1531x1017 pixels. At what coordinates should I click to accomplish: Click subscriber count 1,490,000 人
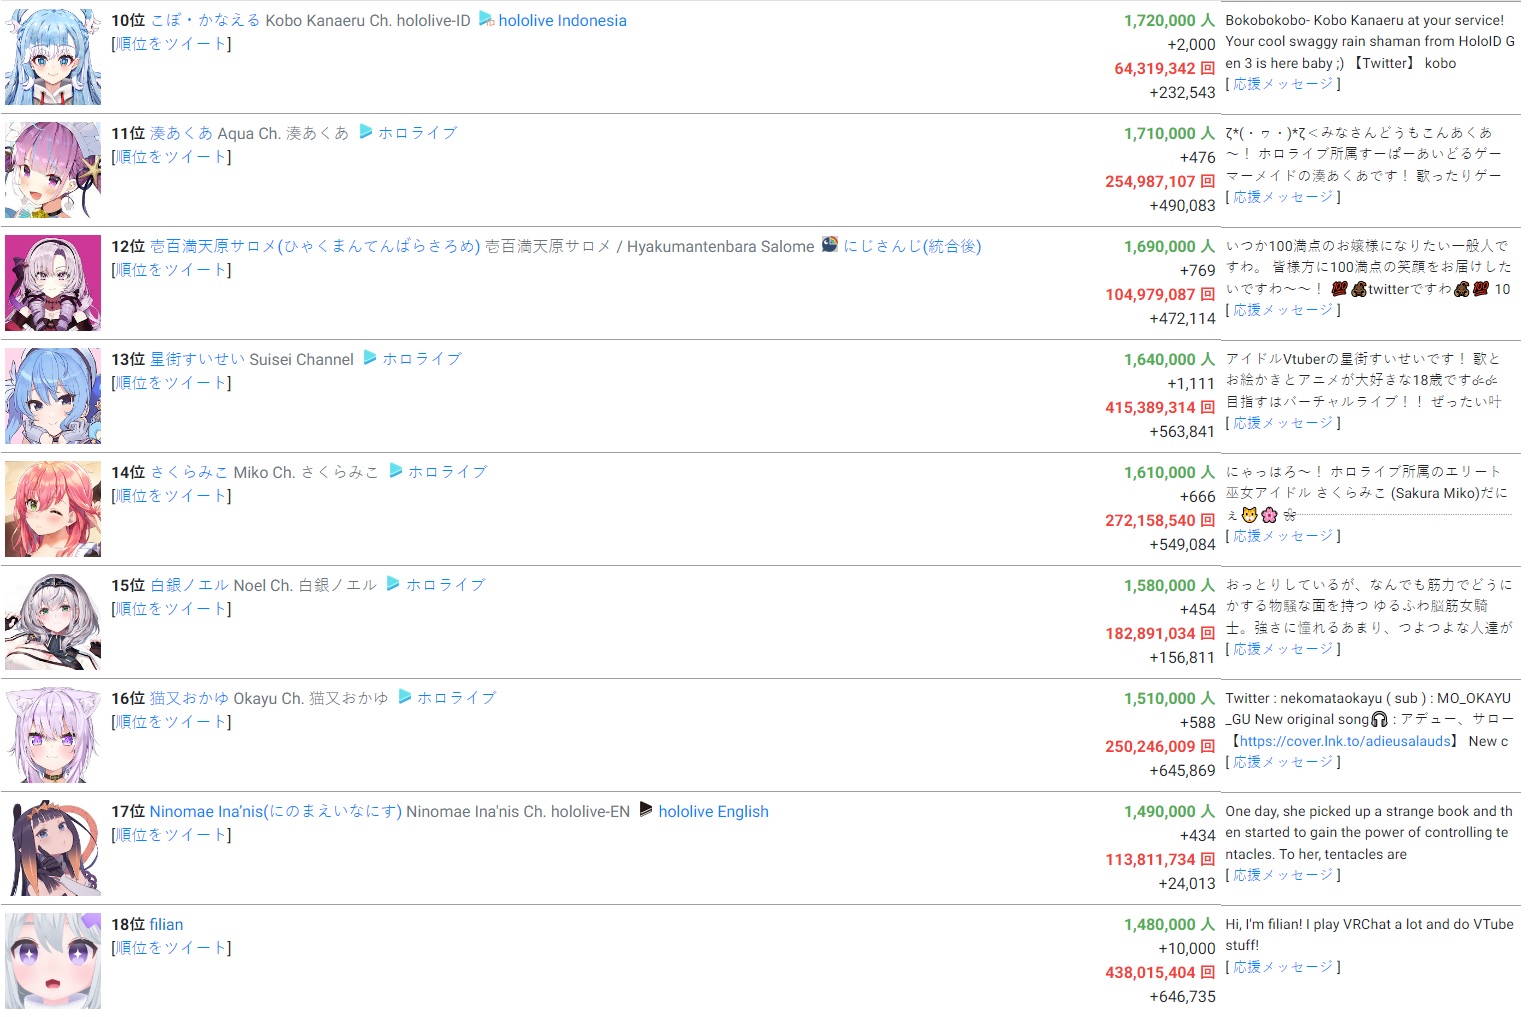click(1169, 811)
